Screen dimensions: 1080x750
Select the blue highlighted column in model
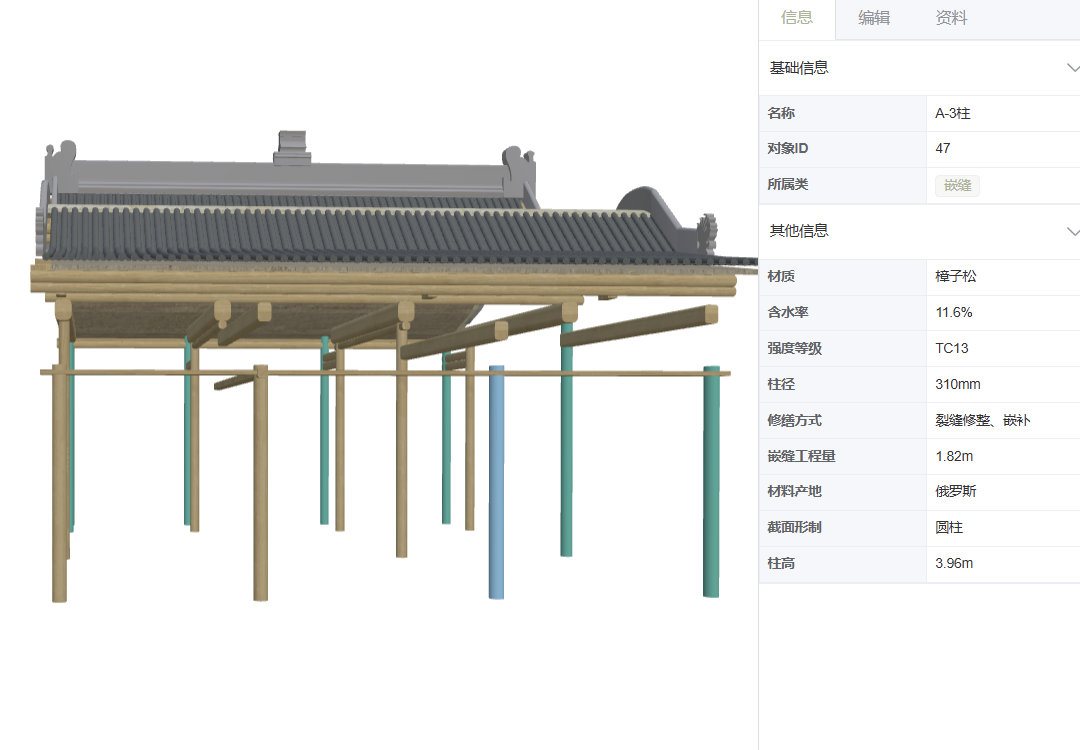coord(497,482)
